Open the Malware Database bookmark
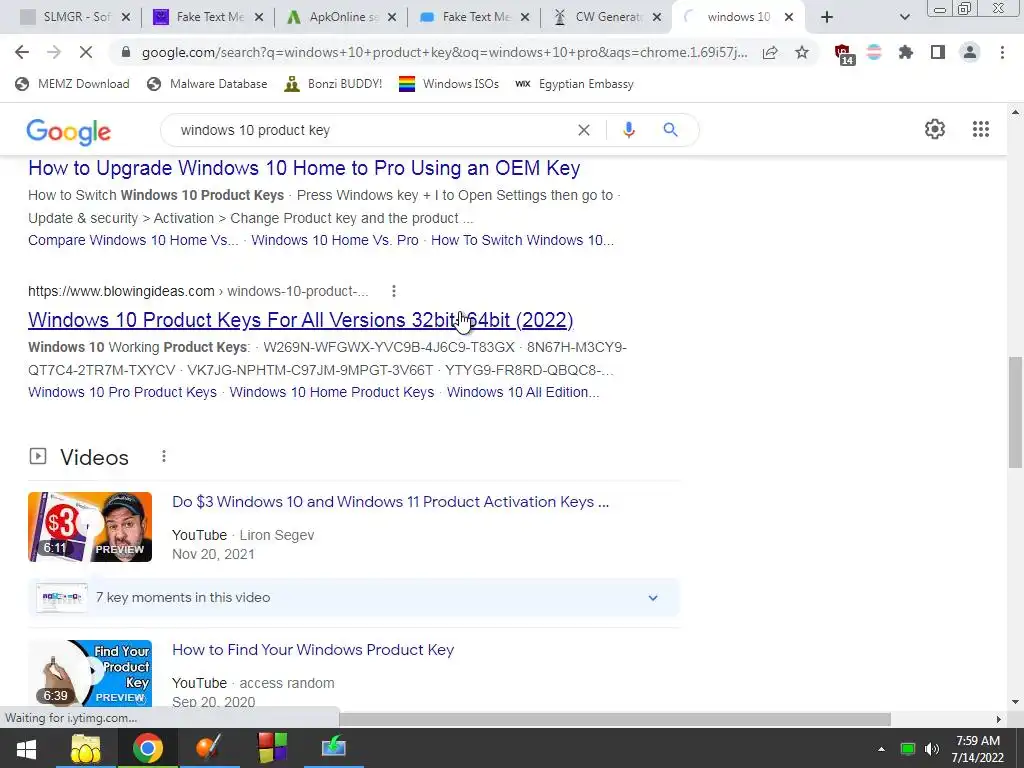The width and height of the screenshot is (1024, 768). [207, 84]
